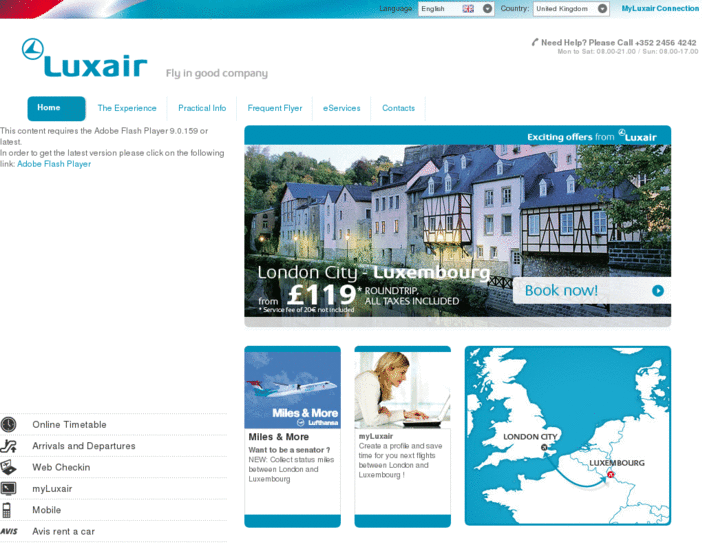Click the MyLuxair Connection link
Screen dimensions: 727x545
pos(660,8)
